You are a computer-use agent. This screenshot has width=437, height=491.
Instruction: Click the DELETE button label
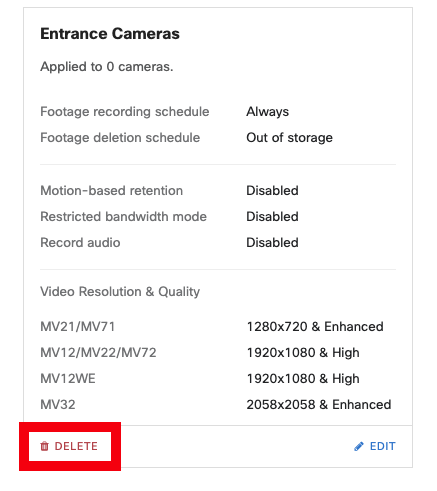coord(76,446)
